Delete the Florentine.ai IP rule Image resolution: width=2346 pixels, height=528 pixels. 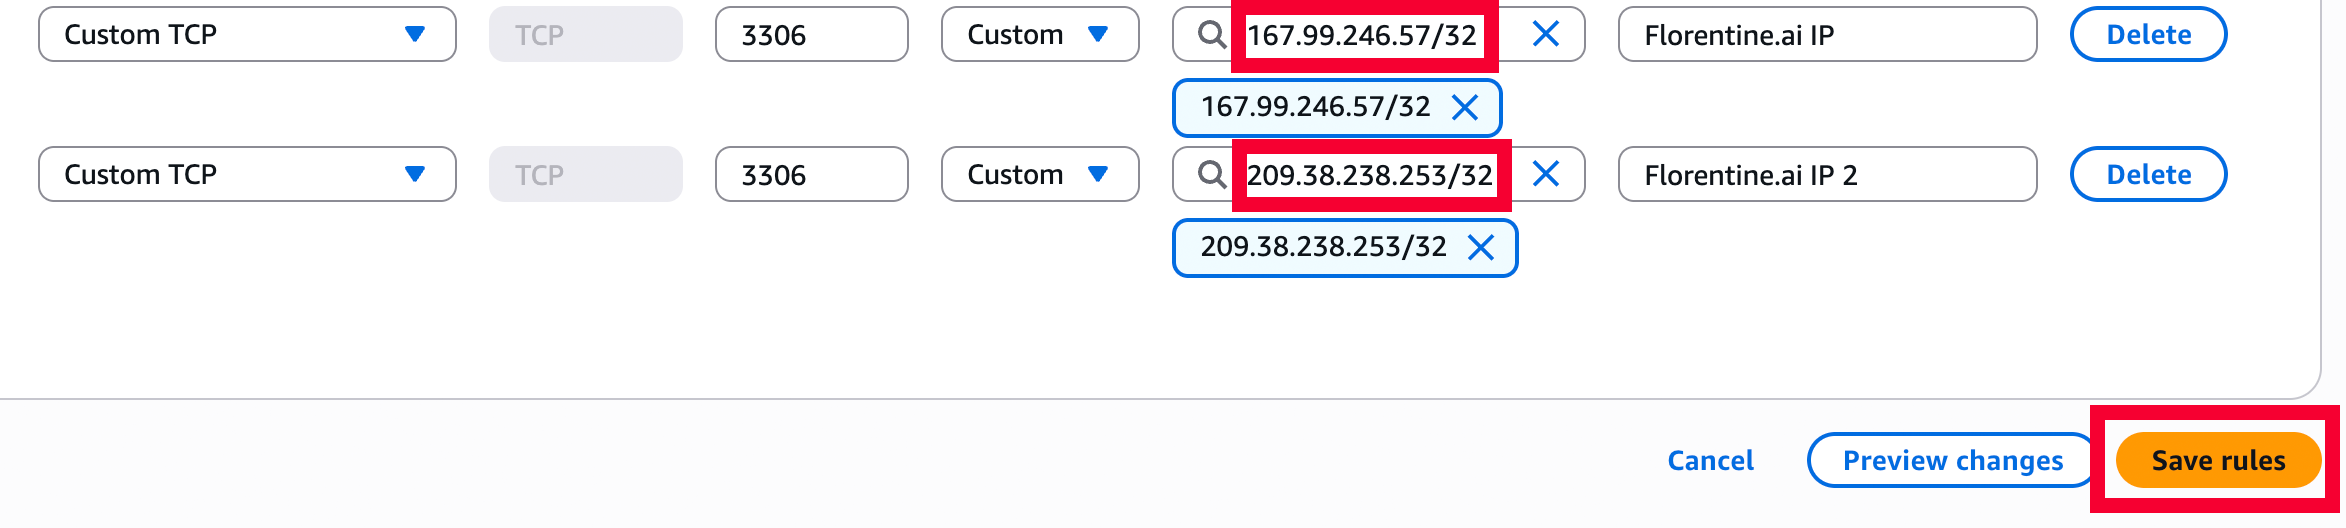(2148, 35)
